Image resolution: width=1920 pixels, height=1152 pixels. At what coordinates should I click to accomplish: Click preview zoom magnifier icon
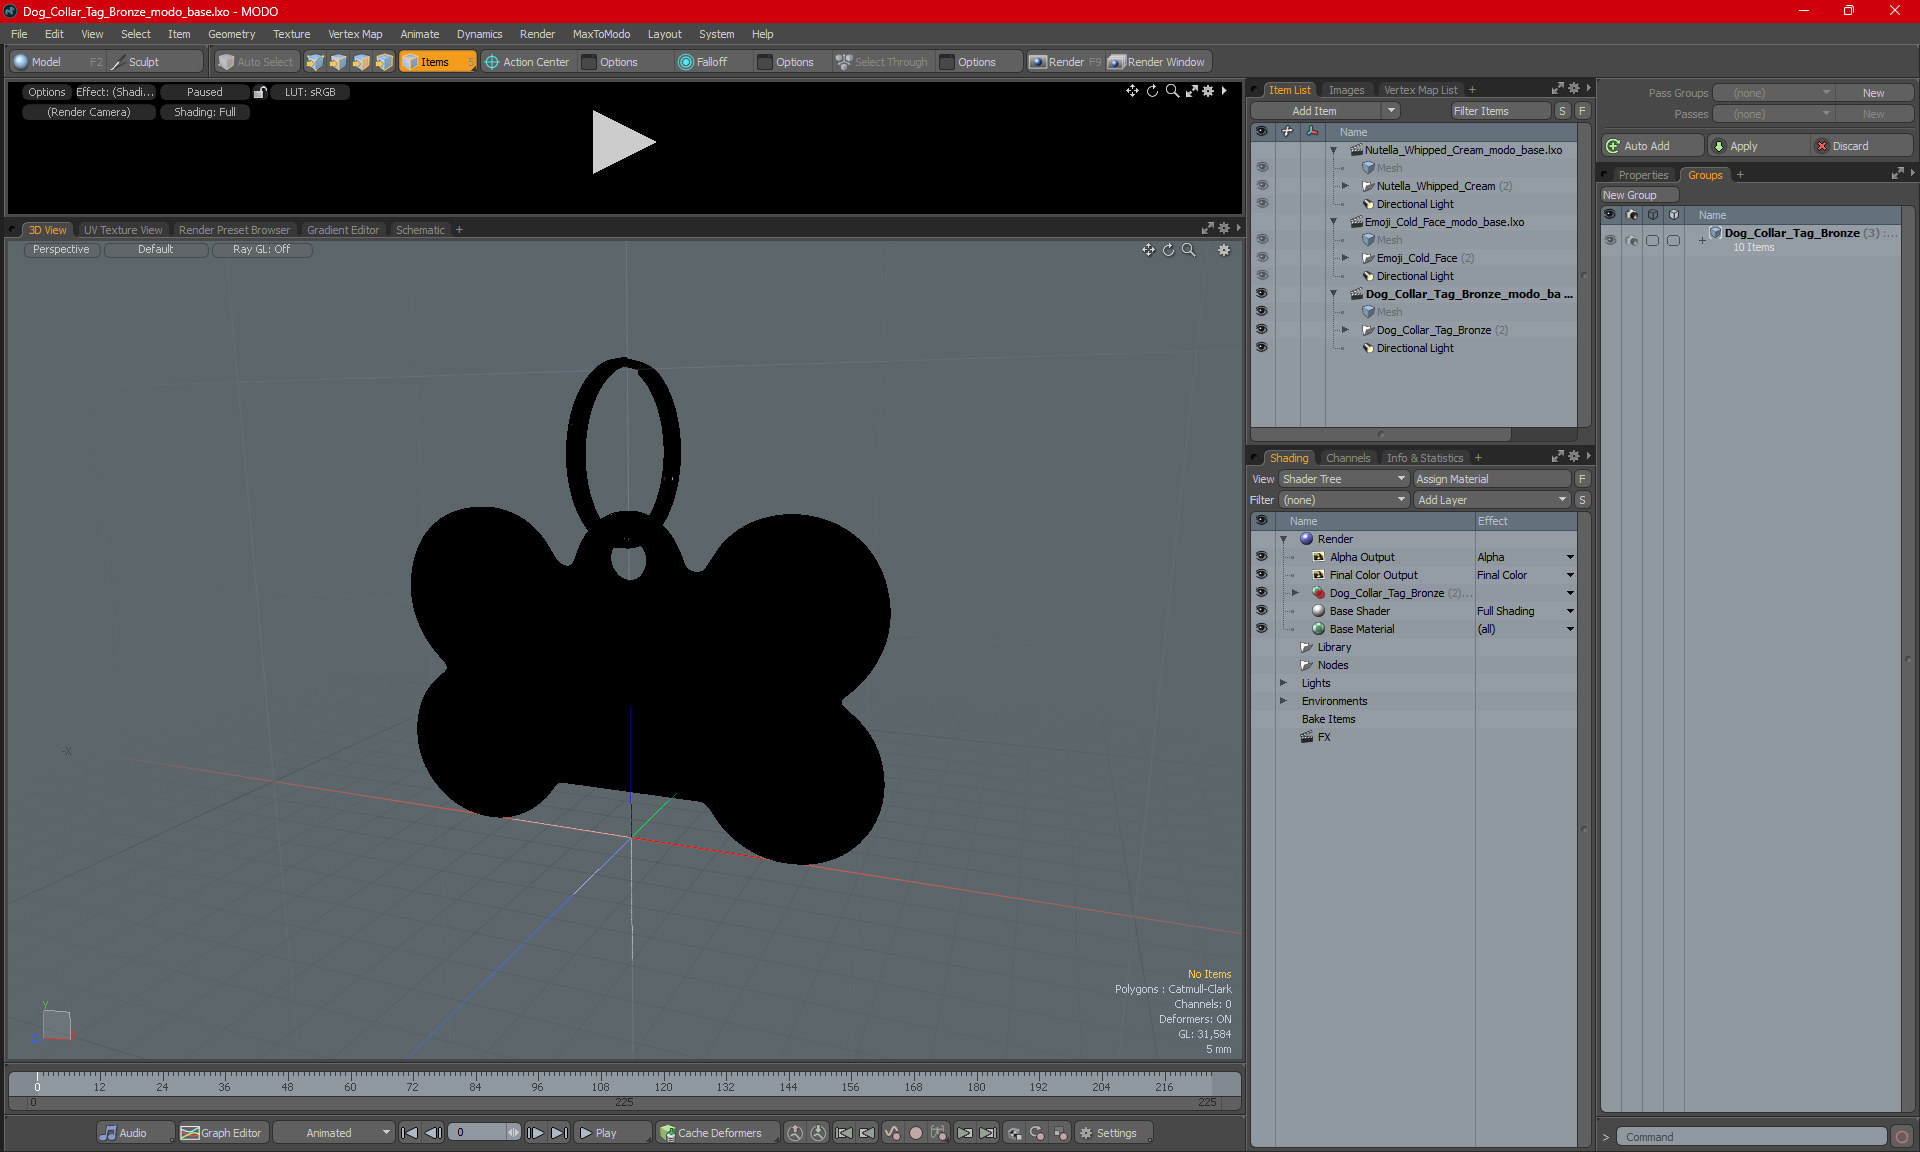pyautogui.click(x=1172, y=91)
